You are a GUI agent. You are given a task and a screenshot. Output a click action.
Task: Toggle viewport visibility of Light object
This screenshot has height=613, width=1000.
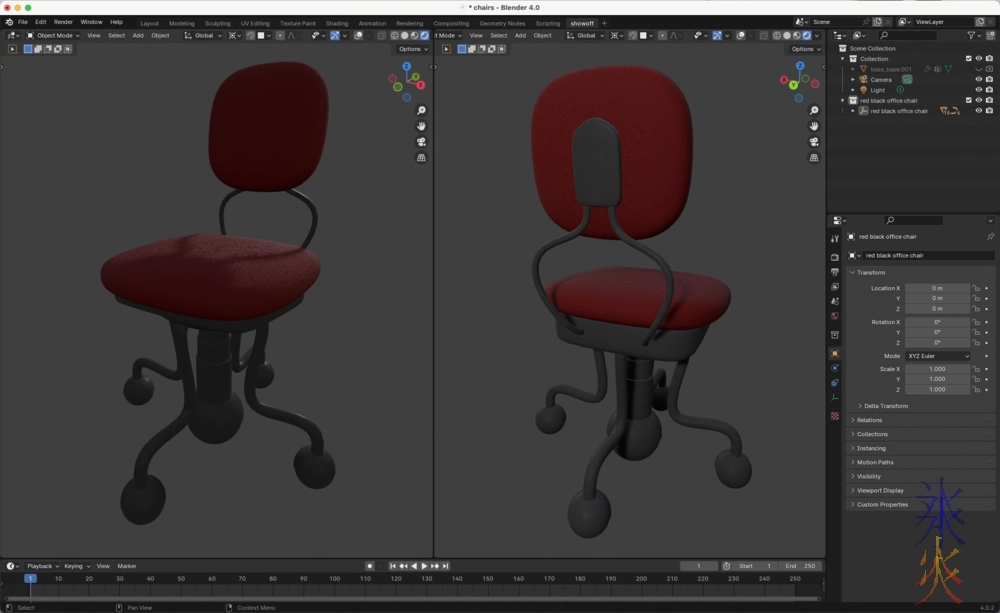(x=979, y=90)
